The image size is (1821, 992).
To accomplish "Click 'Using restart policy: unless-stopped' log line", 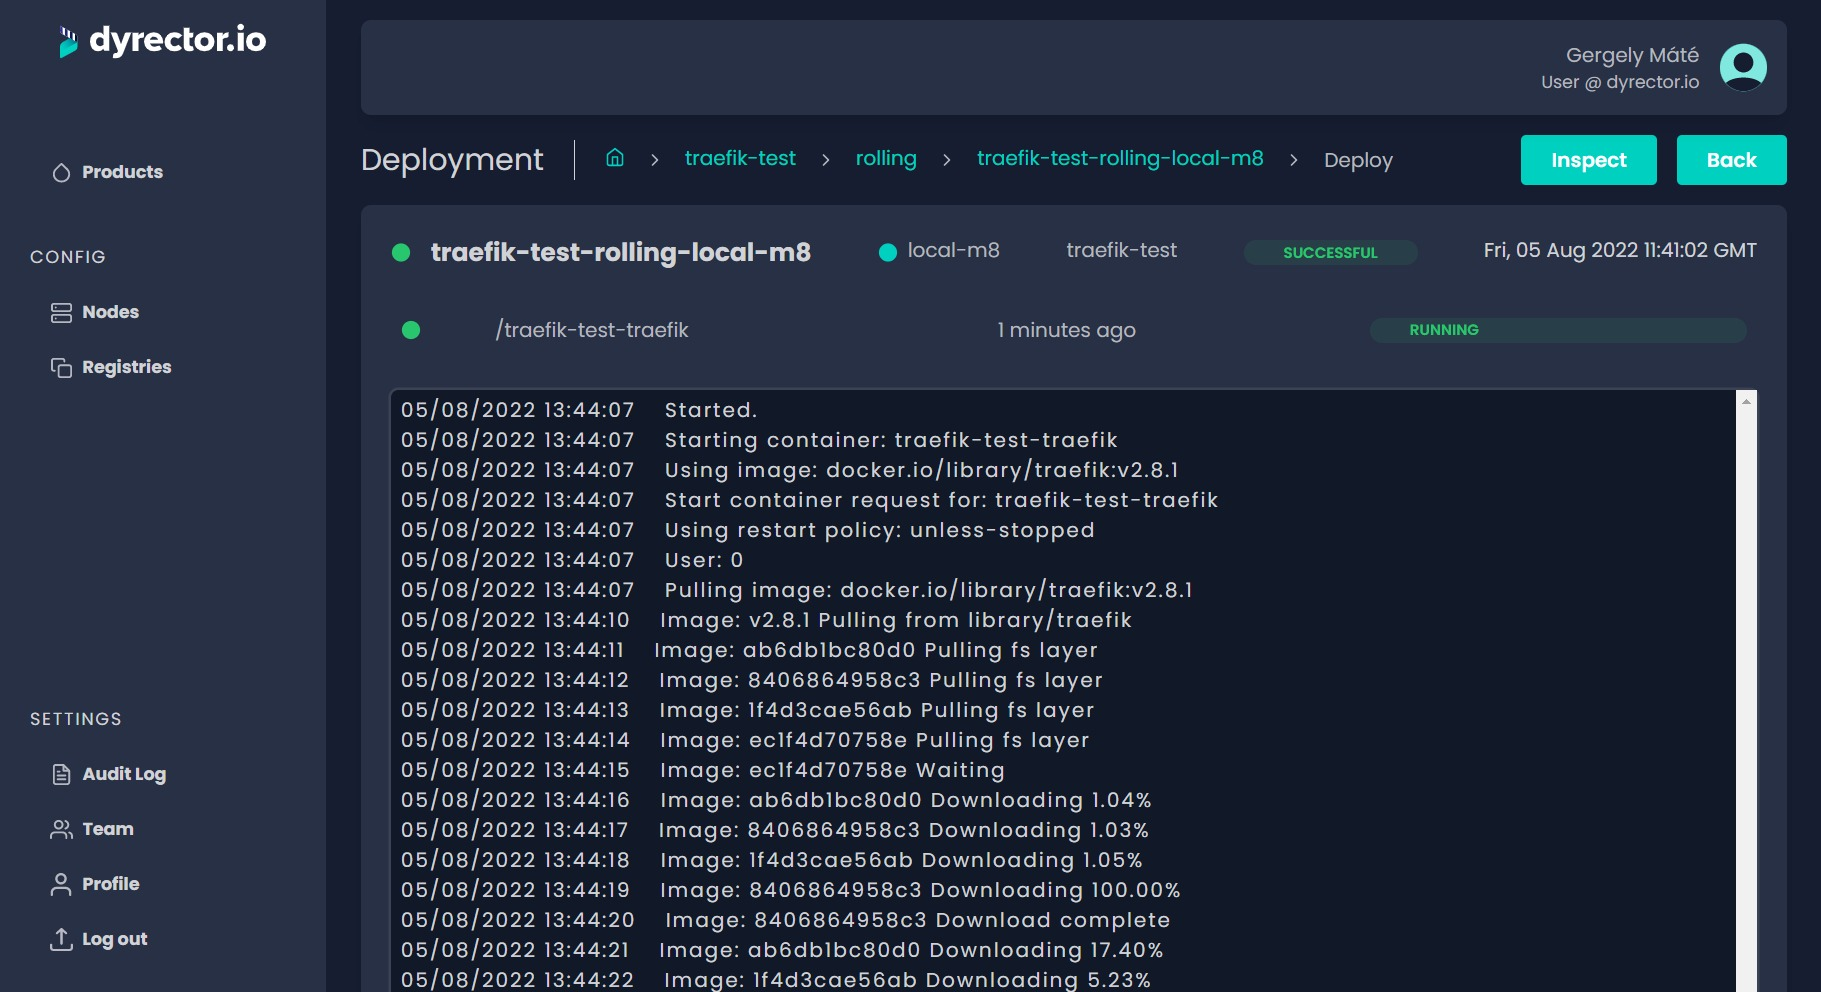I will [879, 530].
